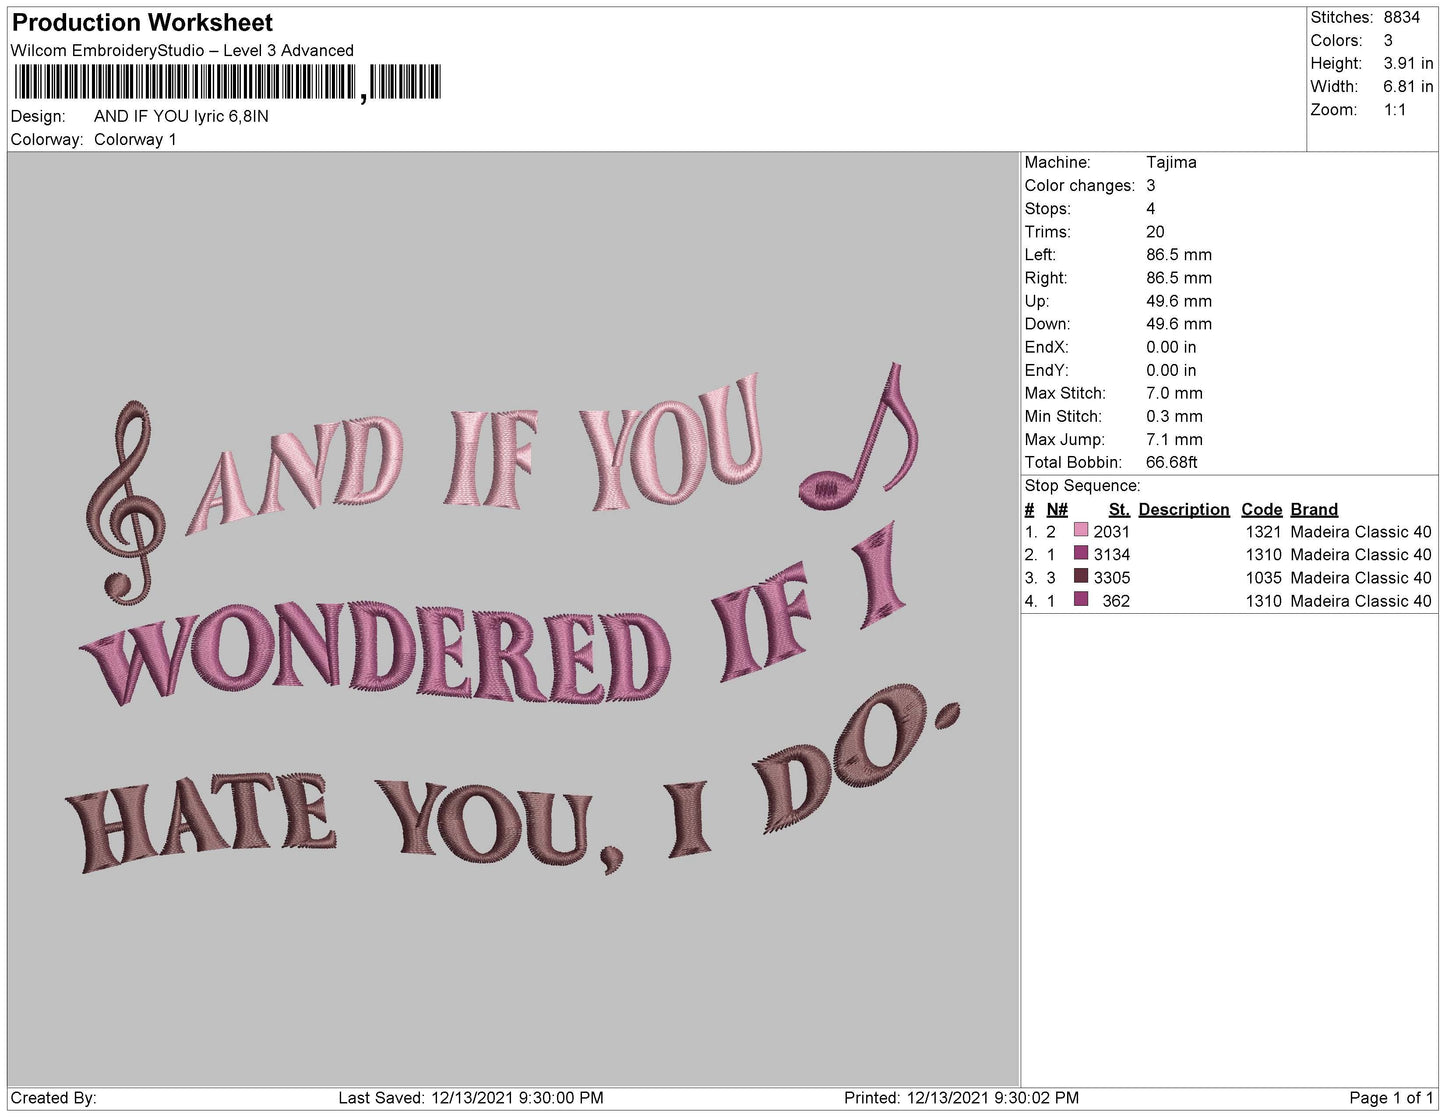The height and width of the screenshot is (1117, 1445).
Task: Click the Code column header
Action: click(x=1262, y=509)
